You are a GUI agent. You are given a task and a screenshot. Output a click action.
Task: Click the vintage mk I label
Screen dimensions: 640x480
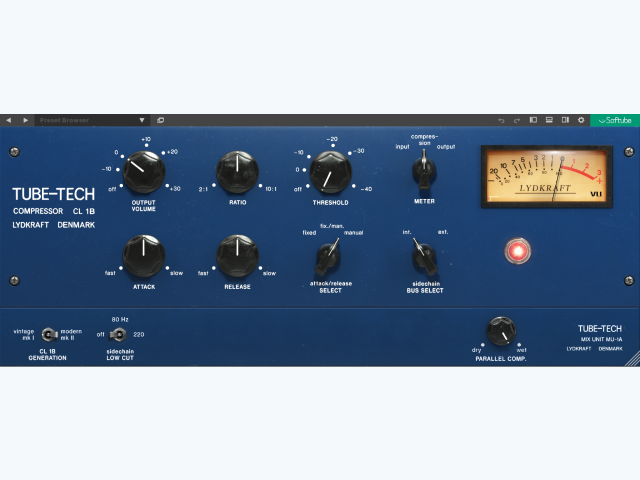coord(24,335)
